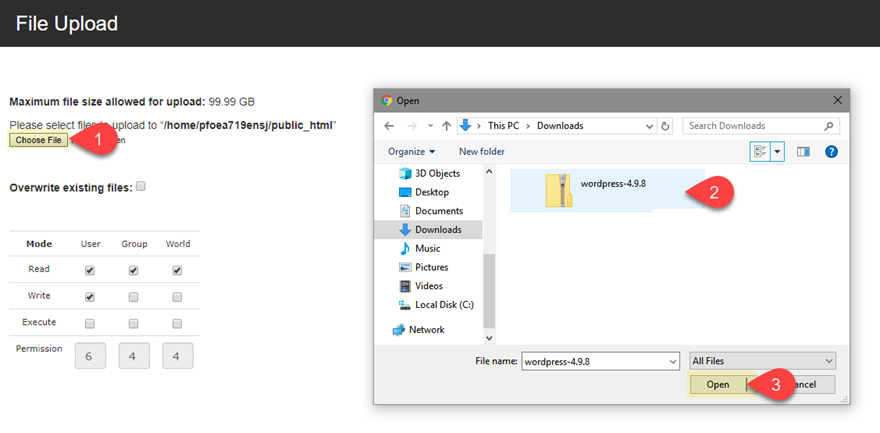Open the recent locations dropdown arrow
The image size is (880, 433).
coord(430,126)
